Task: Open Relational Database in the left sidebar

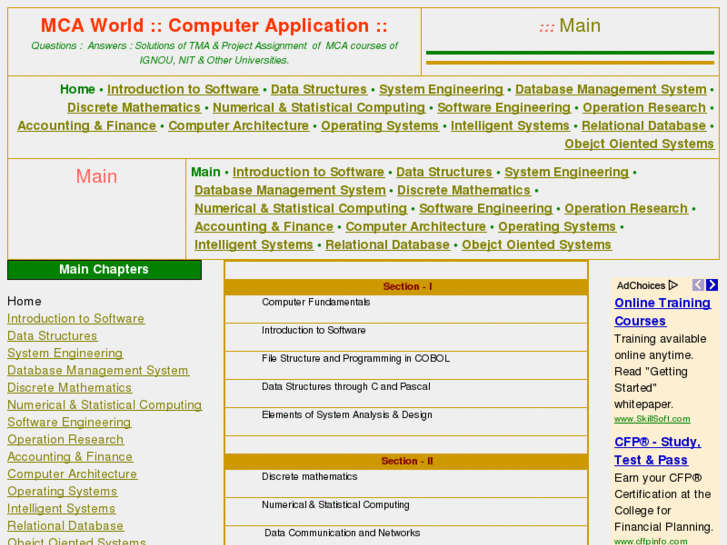Action: [65, 525]
